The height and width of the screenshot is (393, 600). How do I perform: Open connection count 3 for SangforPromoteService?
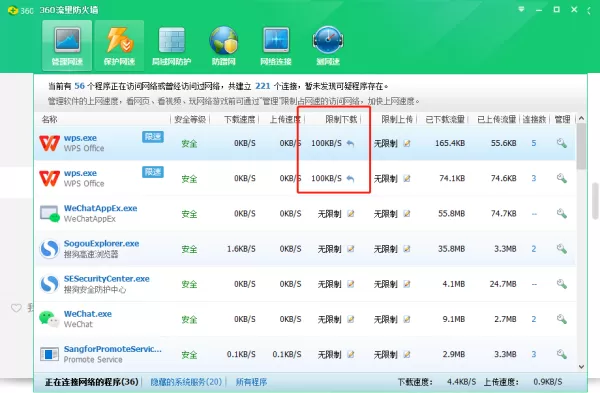(534, 355)
